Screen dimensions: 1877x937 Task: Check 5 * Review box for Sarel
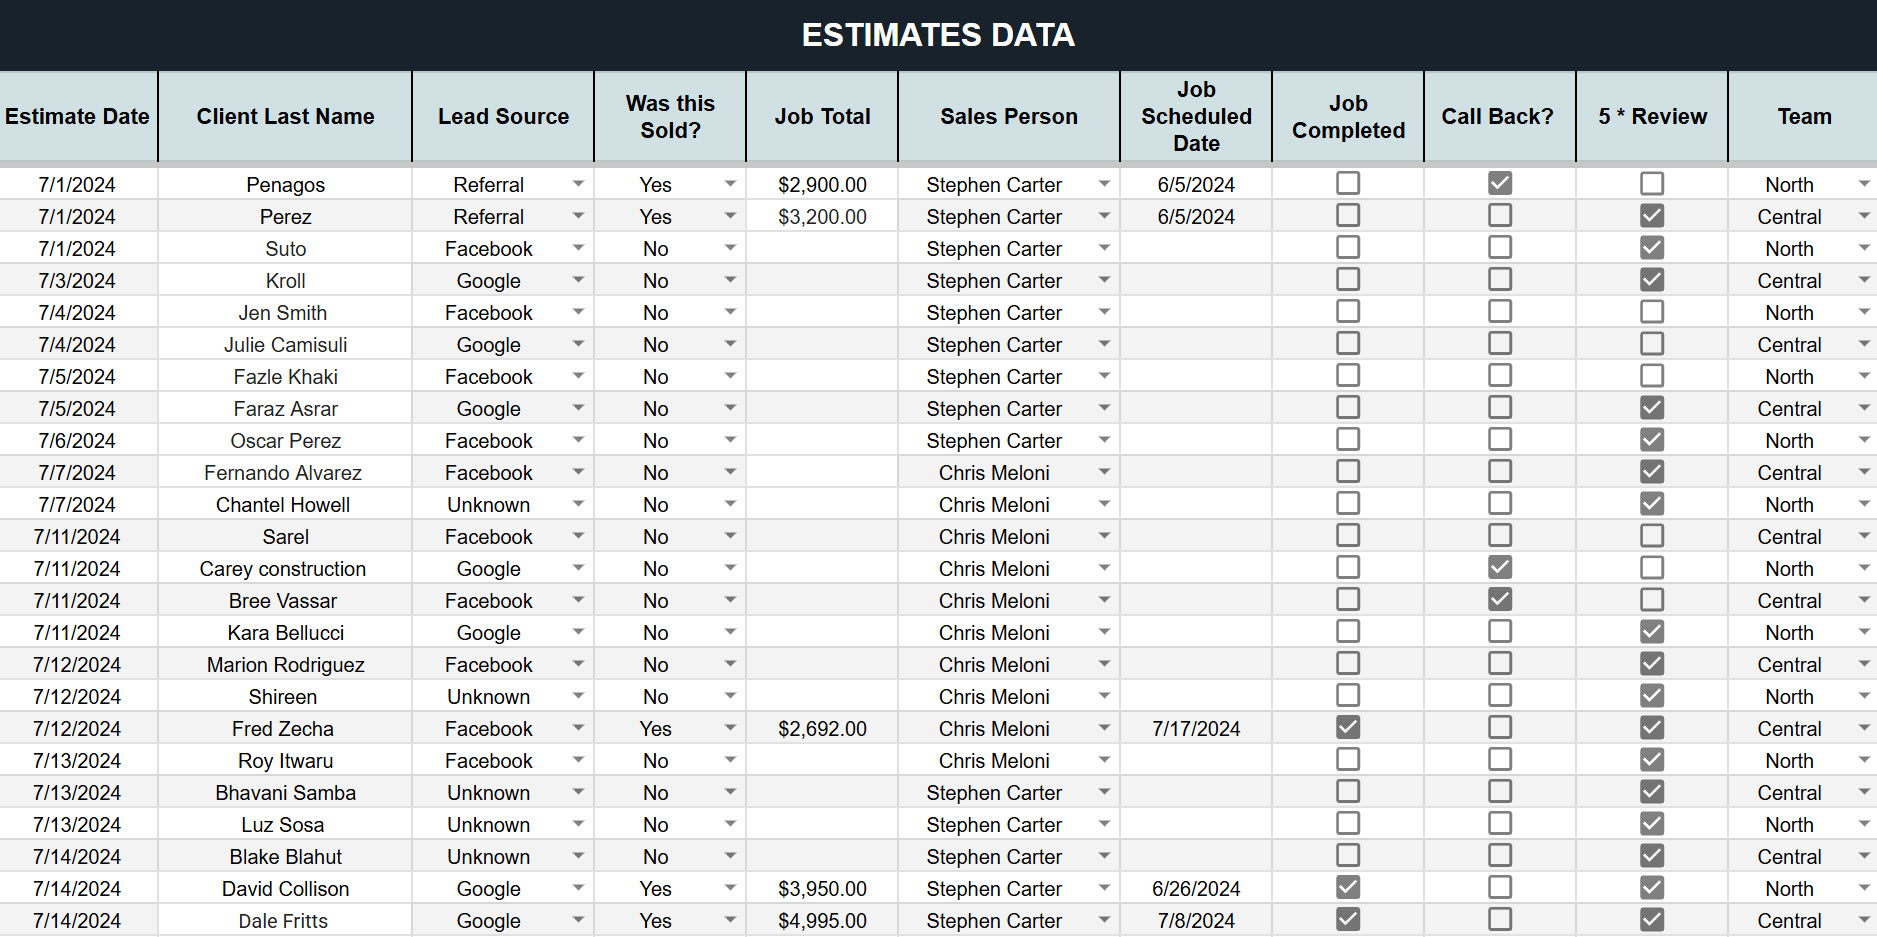(1652, 535)
